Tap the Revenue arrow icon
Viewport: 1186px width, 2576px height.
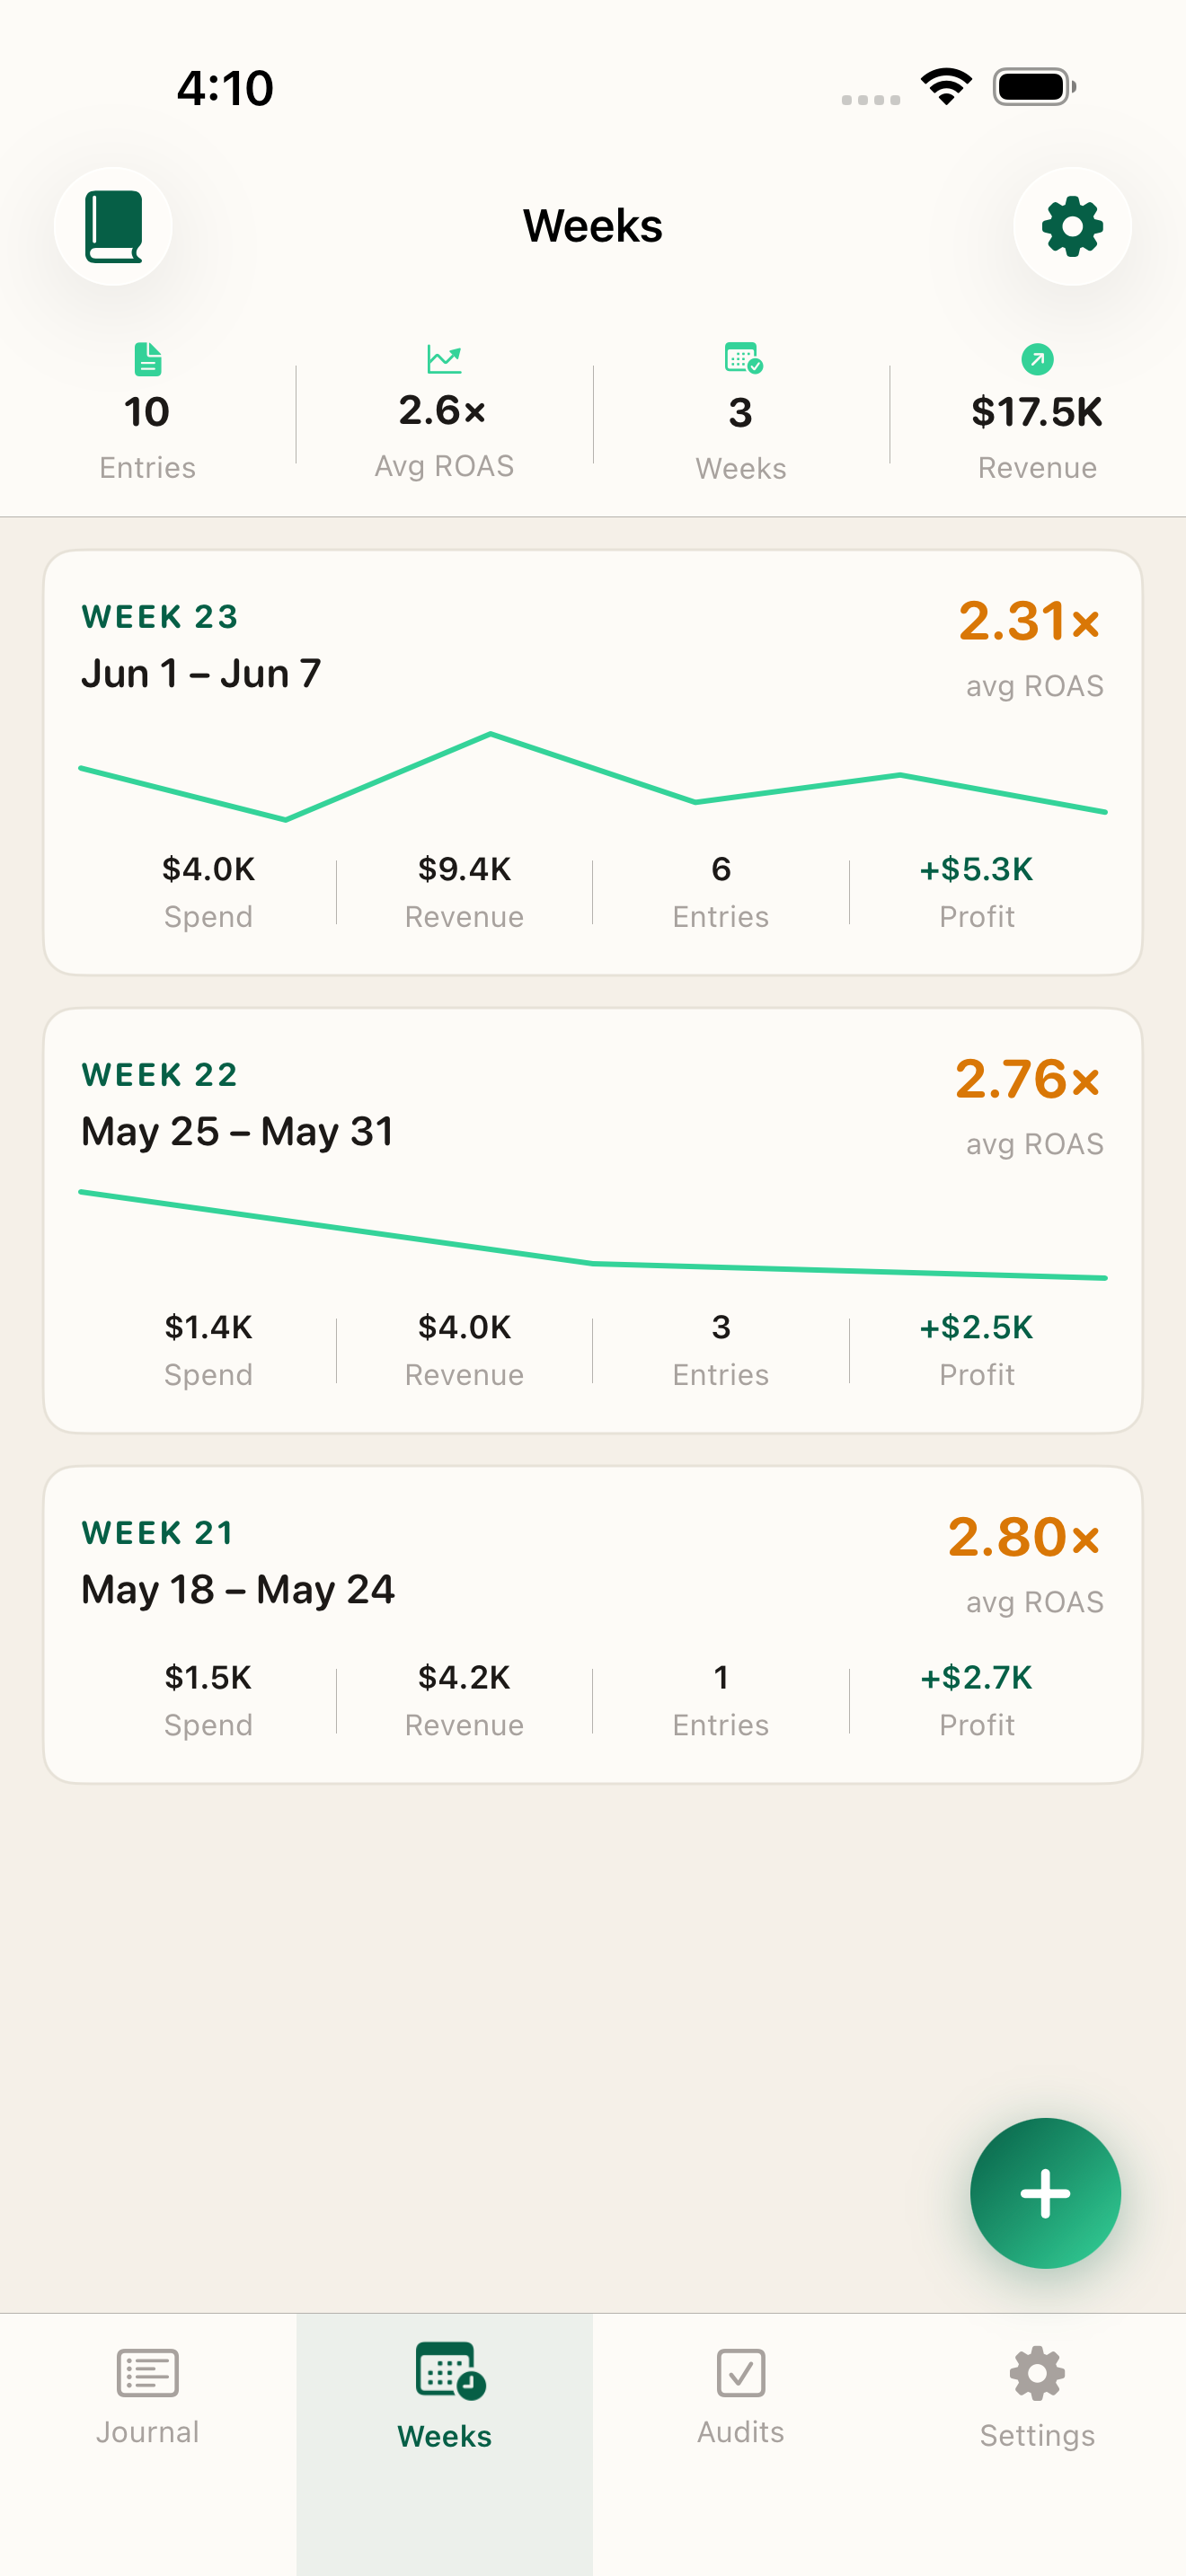click(x=1037, y=359)
